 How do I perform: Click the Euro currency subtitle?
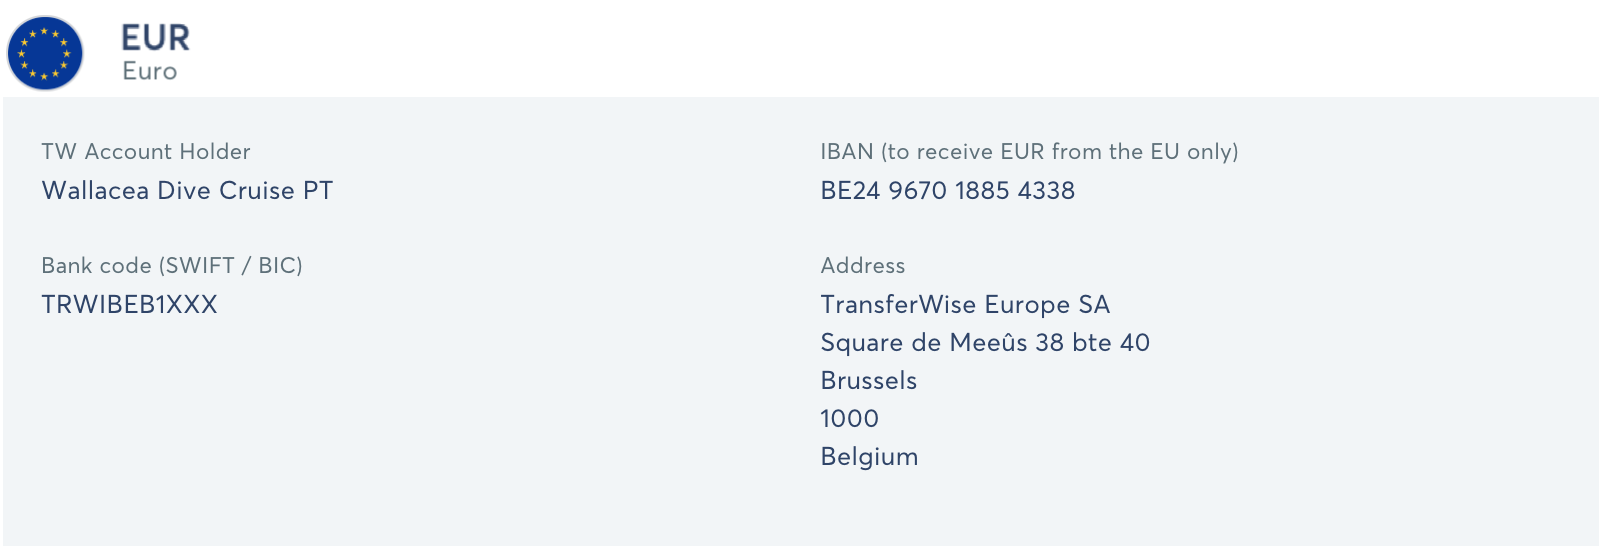coord(150,72)
